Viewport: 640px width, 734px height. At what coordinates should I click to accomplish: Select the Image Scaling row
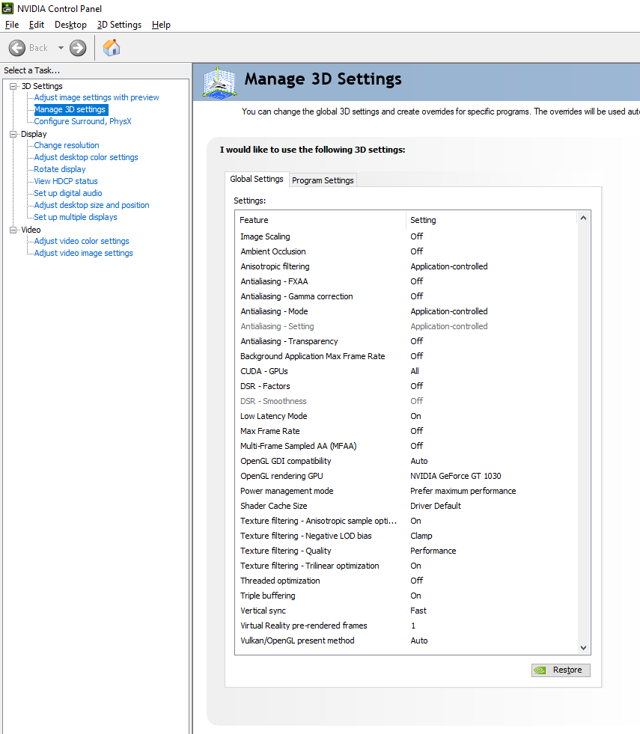point(406,236)
